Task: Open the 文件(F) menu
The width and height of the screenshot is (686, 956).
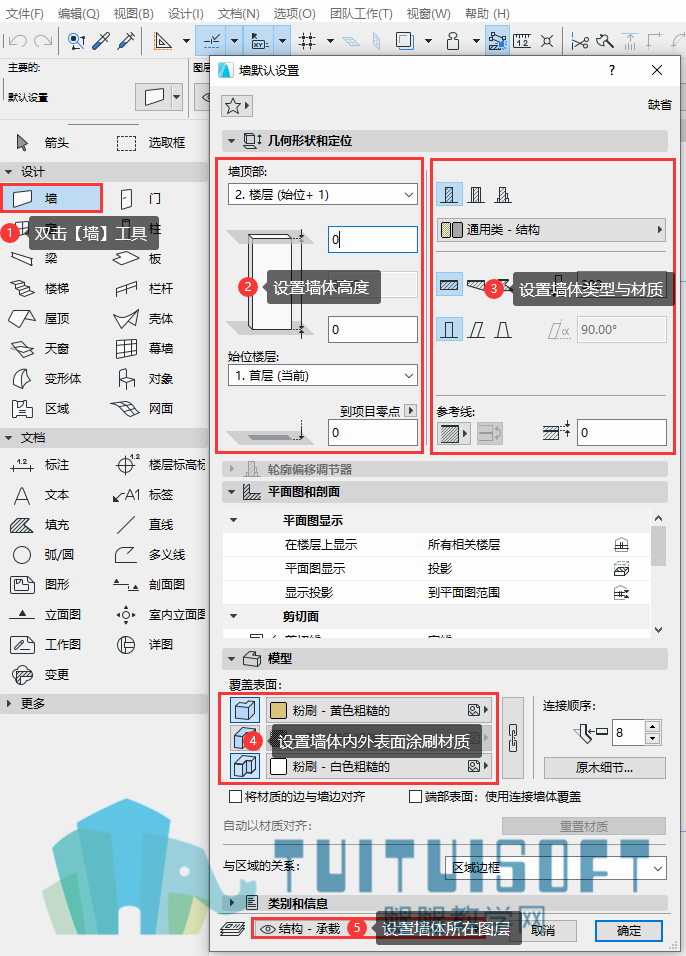Action: click(x=25, y=13)
